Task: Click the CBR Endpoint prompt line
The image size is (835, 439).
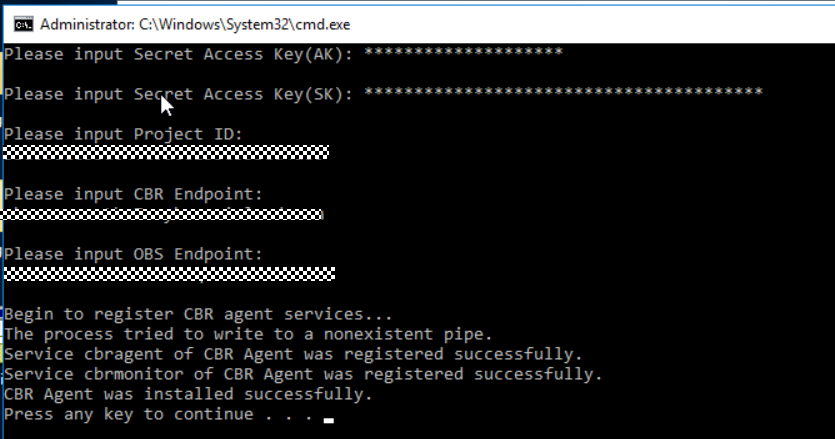Action: pyautogui.click(x=133, y=194)
